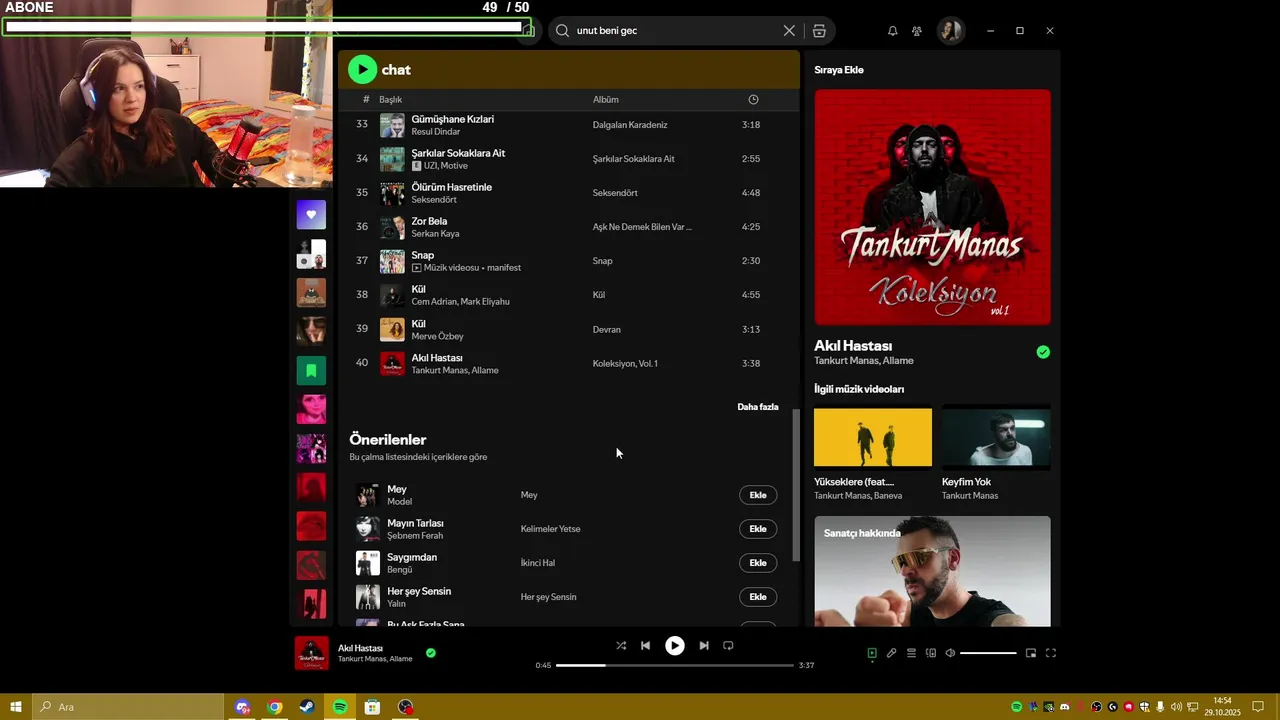
Task: Open the green bookmark playlist in the sidebar
Action: coord(311,371)
